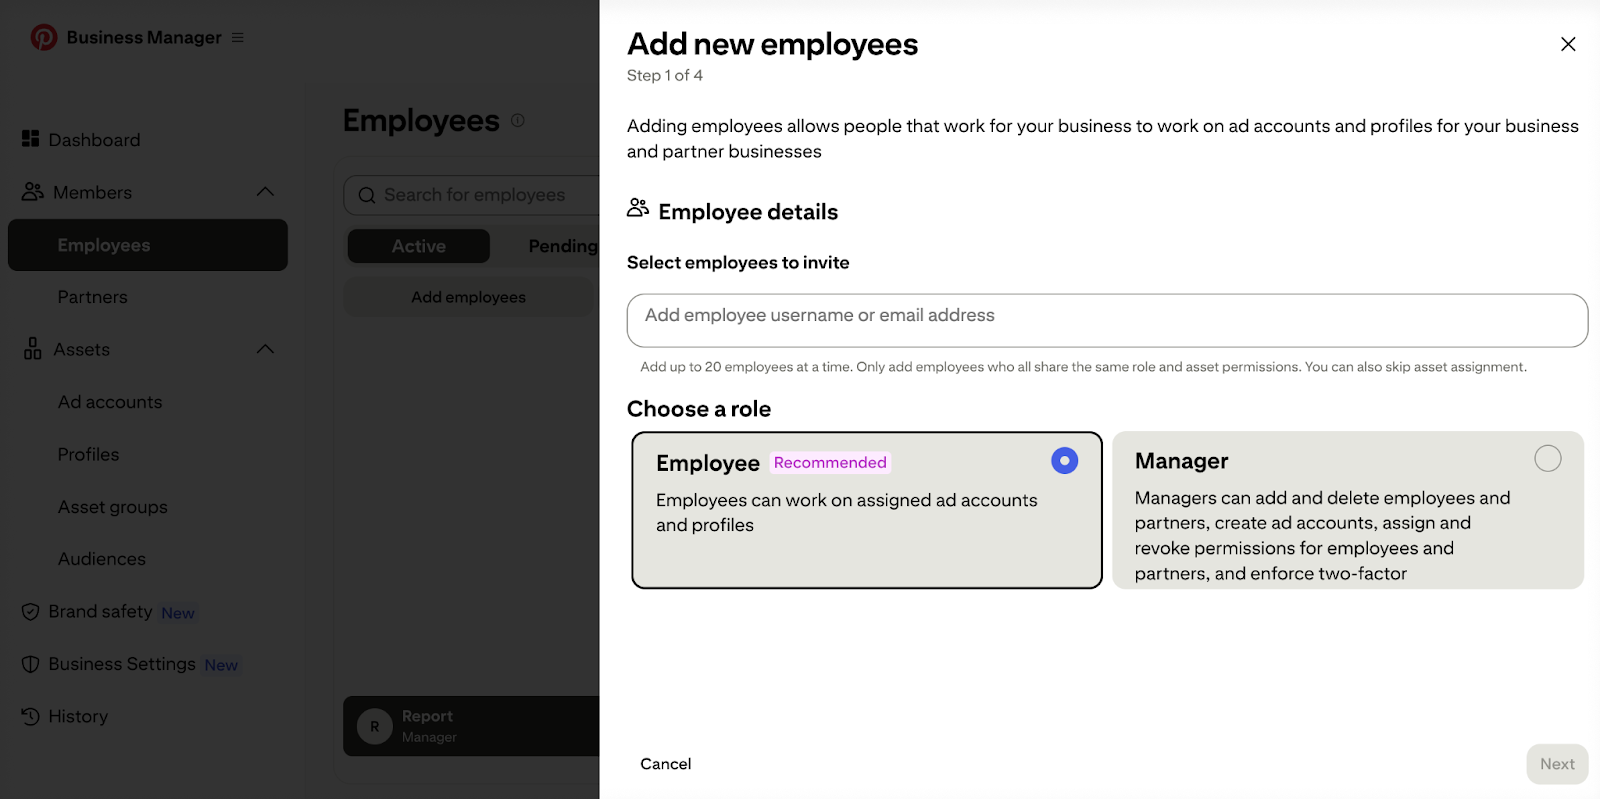The image size is (1600, 799).
Task: Click the Next button
Action: tap(1557, 764)
